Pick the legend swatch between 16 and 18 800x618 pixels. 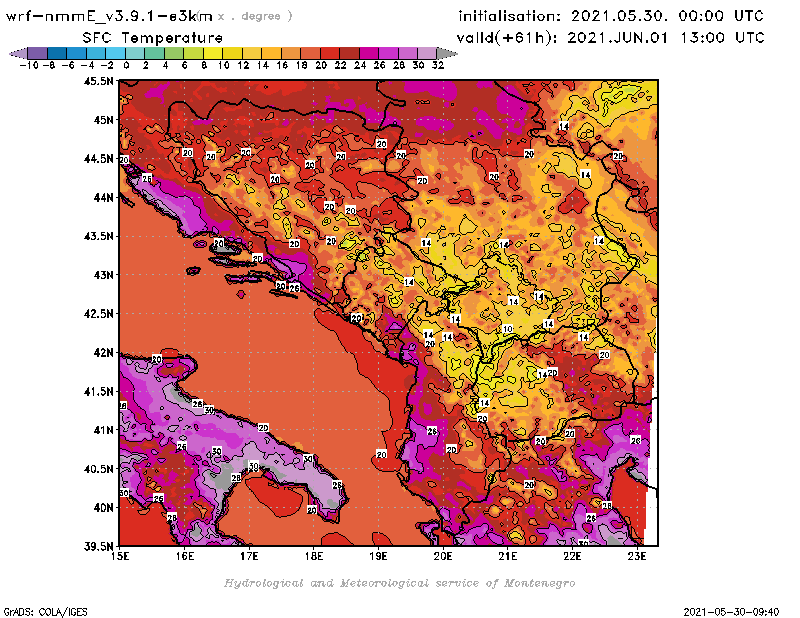click(x=290, y=53)
